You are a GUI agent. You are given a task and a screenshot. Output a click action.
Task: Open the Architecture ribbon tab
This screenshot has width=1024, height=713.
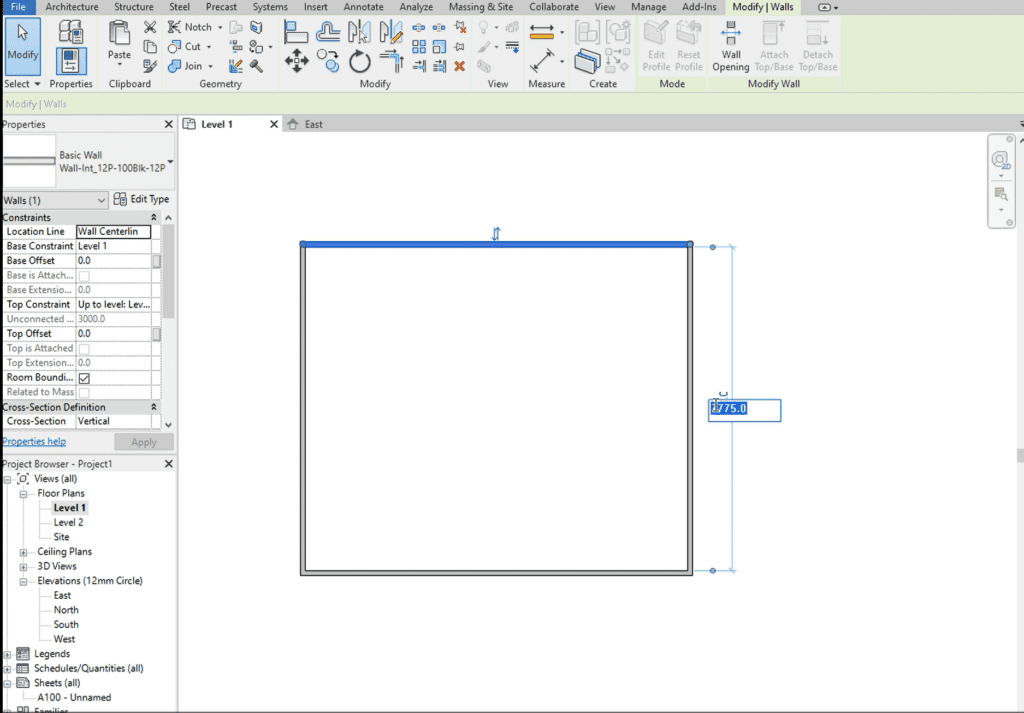(x=72, y=7)
